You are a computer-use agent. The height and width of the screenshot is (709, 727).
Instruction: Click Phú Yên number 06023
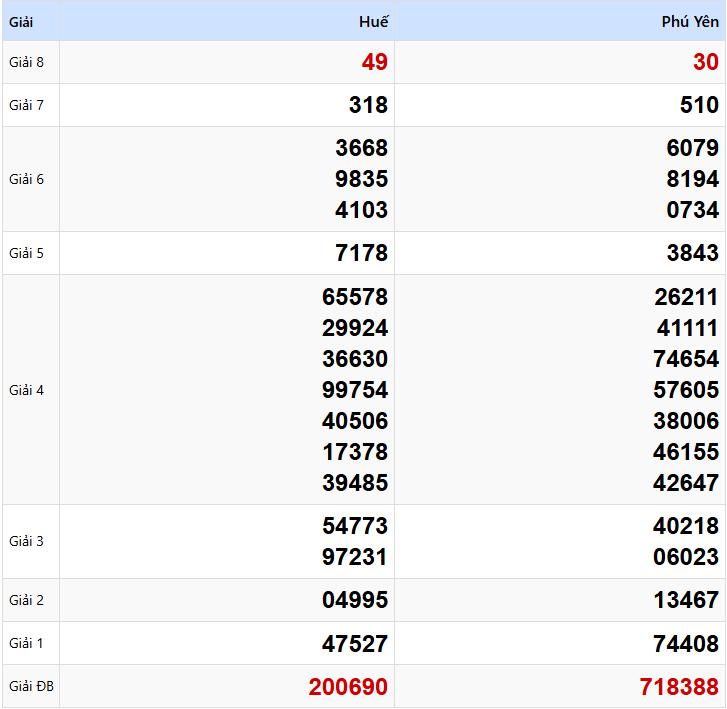click(x=686, y=557)
